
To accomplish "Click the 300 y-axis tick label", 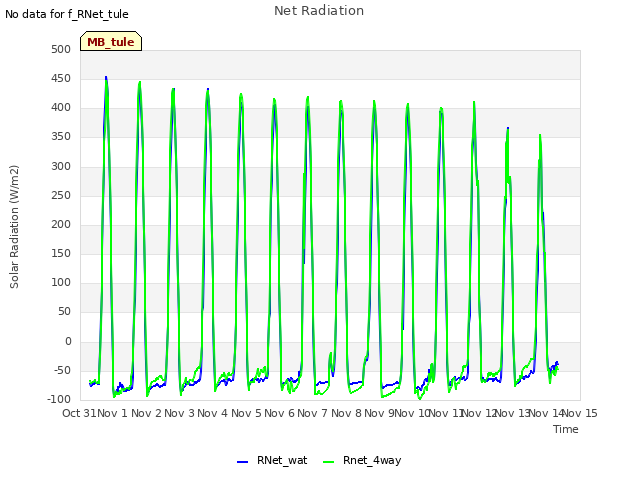I will click(x=61, y=167).
